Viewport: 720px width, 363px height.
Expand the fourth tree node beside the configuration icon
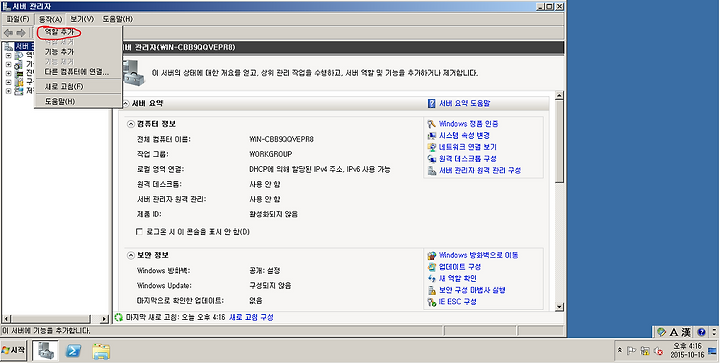tap(8, 82)
